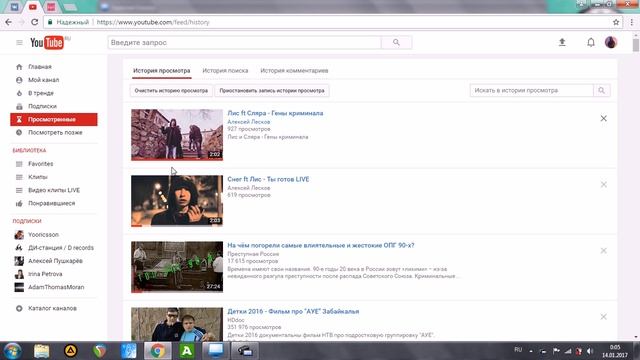Open the video upload arrow icon
This screenshot has width=640, height=360.
(562, 42)
